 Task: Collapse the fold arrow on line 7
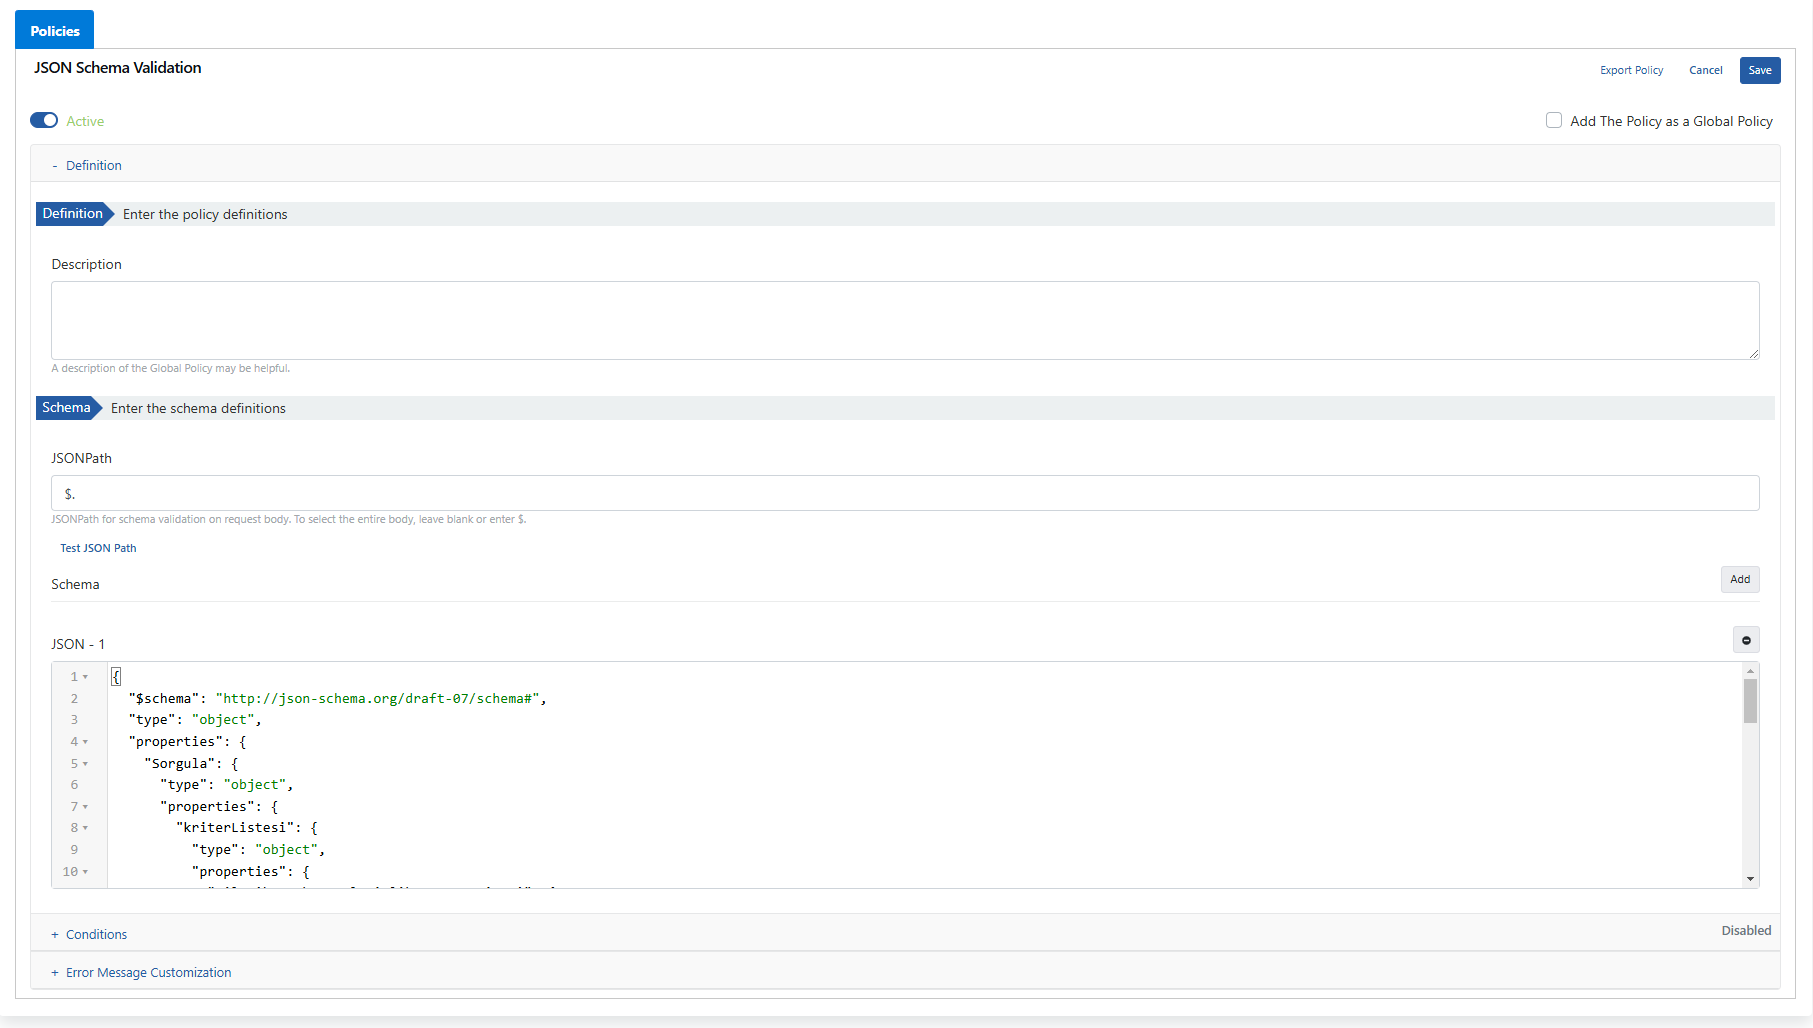(x=83, y=806)
